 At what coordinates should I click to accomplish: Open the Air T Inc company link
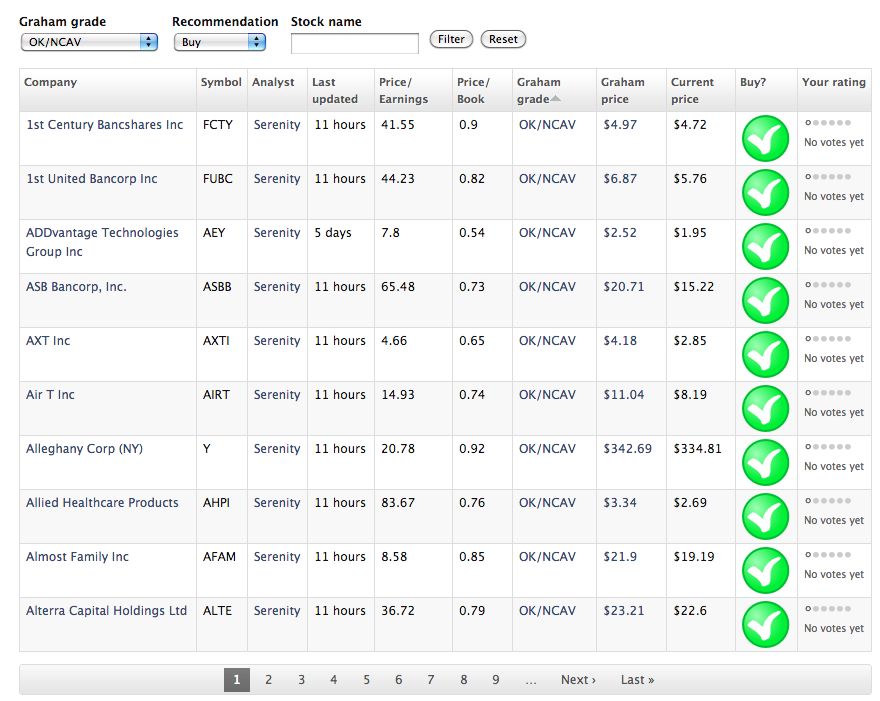click(51, 395)
